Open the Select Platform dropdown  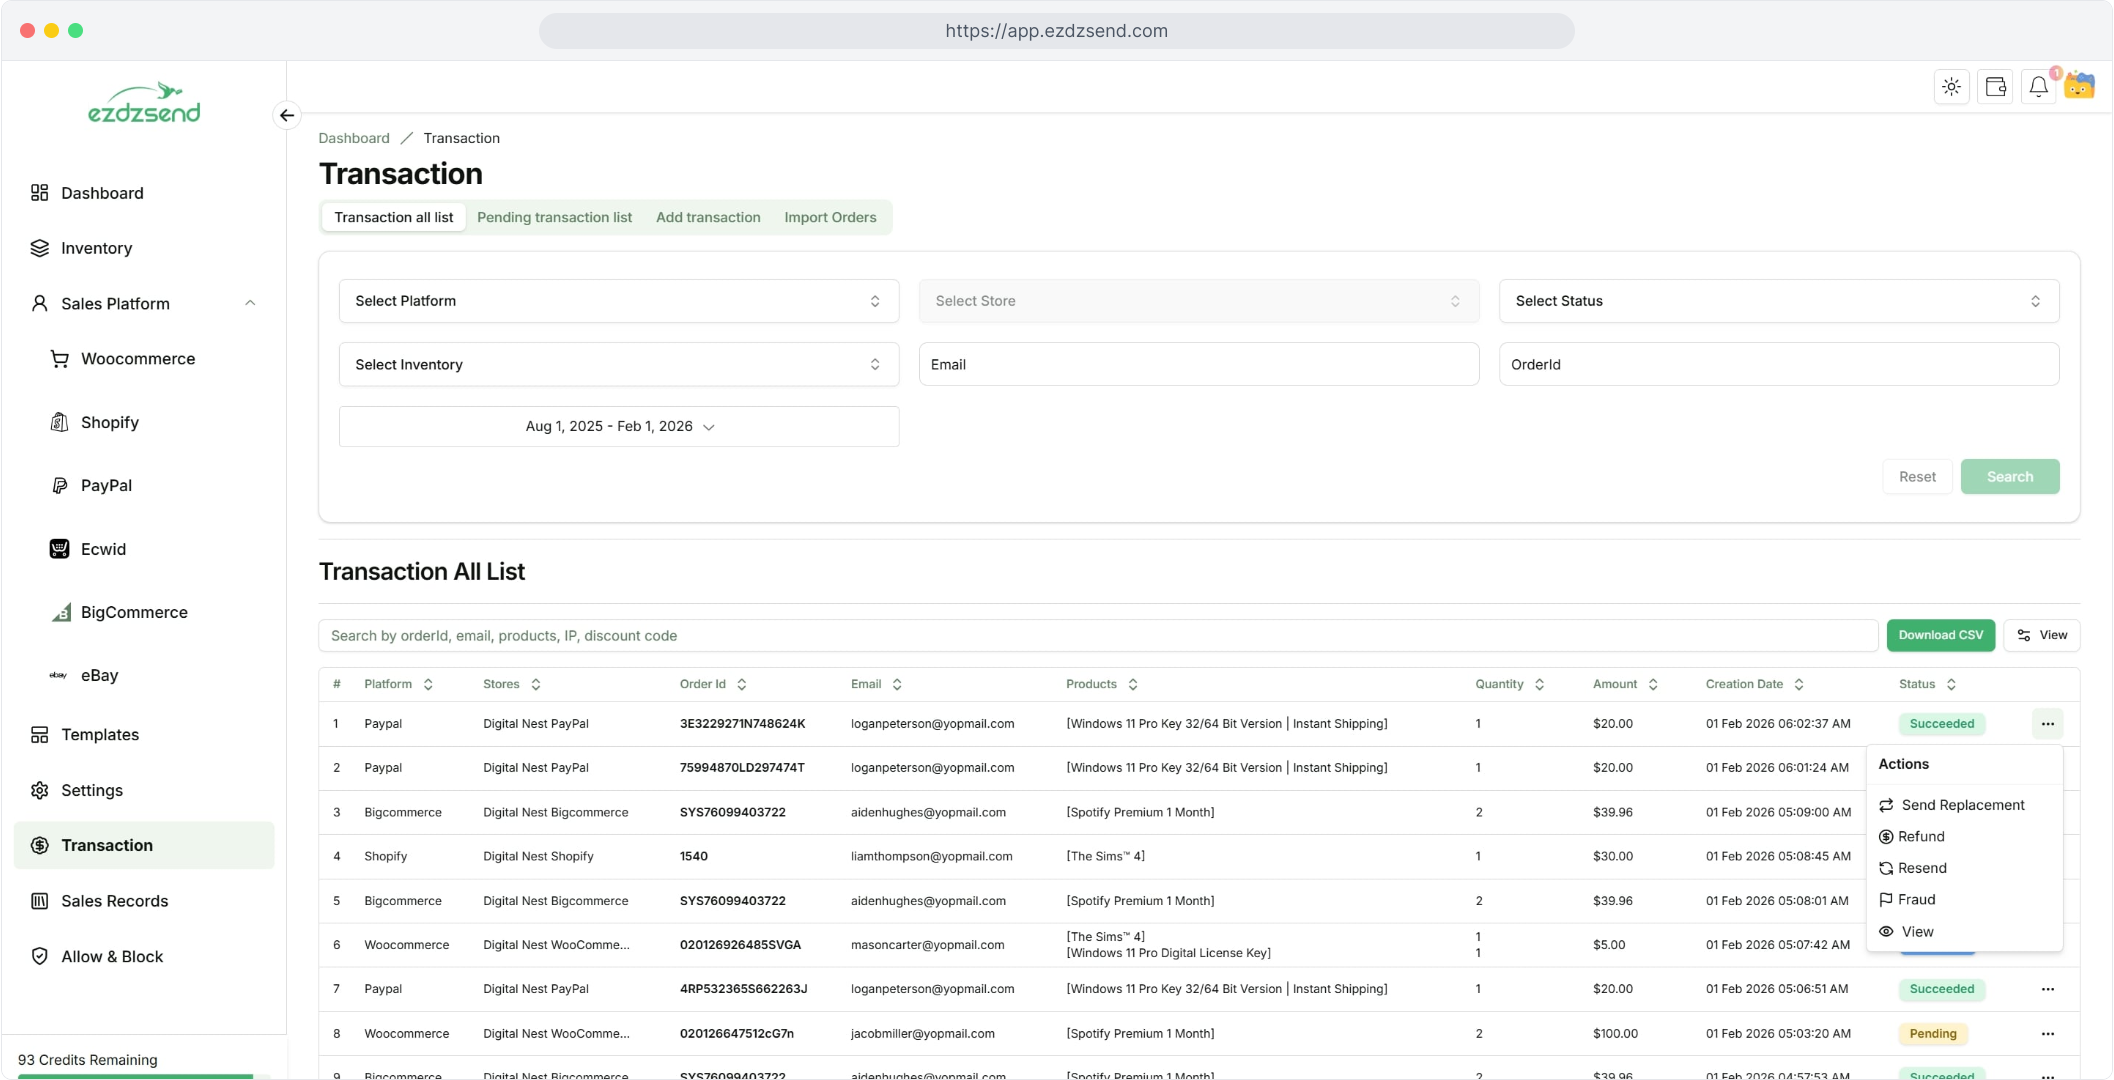(618, 301)
